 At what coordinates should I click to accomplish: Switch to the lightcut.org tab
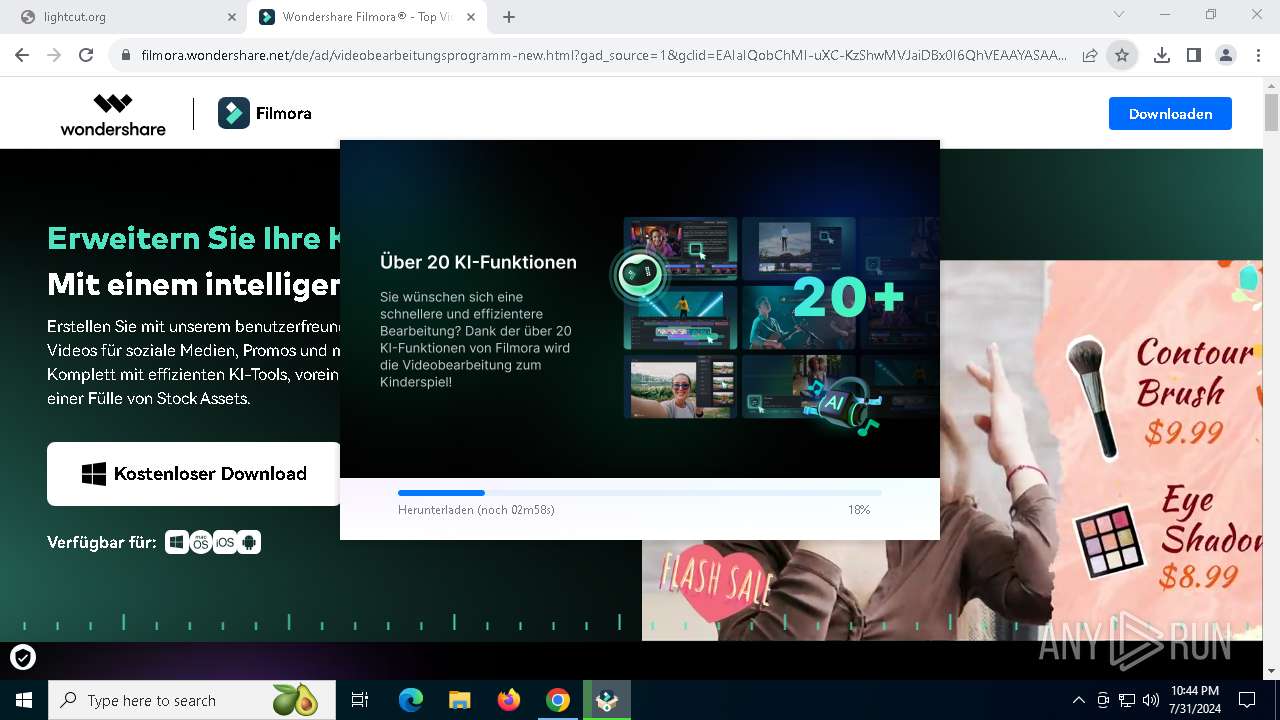click(x=125, y=17)
